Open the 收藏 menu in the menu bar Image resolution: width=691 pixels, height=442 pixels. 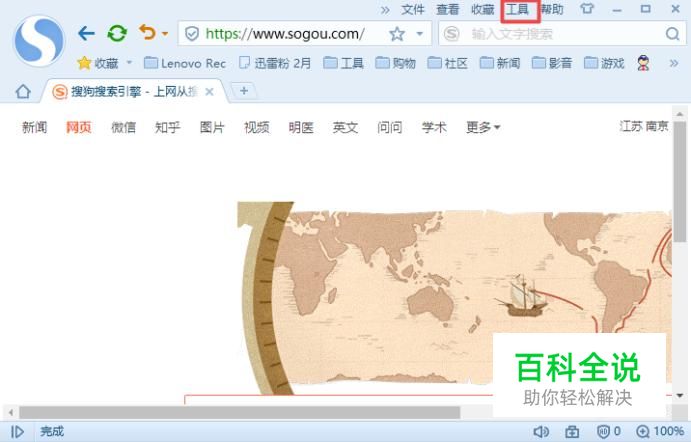(x=483, y=9)
